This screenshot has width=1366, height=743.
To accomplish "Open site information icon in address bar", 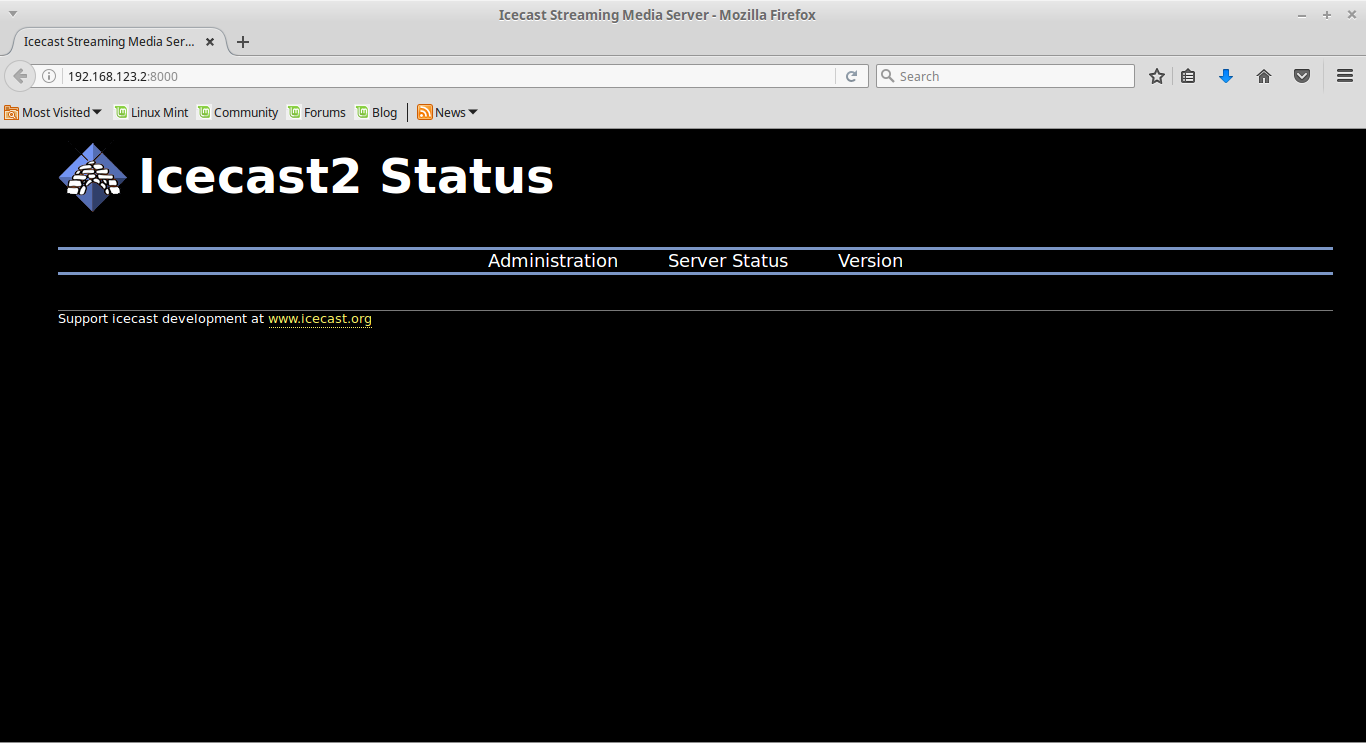I will point(49,76).
